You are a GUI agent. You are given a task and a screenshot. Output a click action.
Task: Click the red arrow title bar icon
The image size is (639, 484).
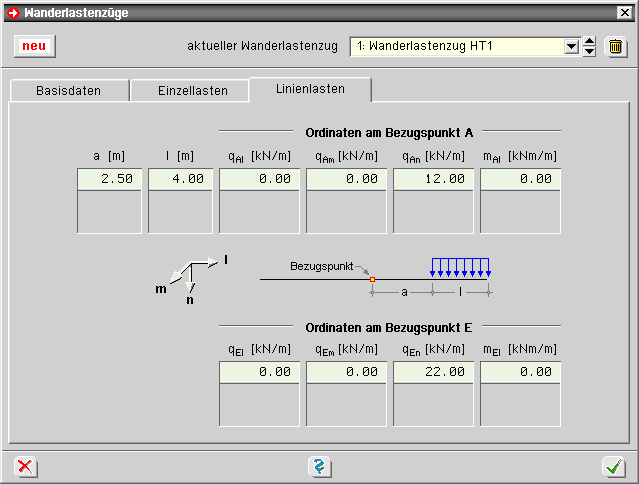12,12
